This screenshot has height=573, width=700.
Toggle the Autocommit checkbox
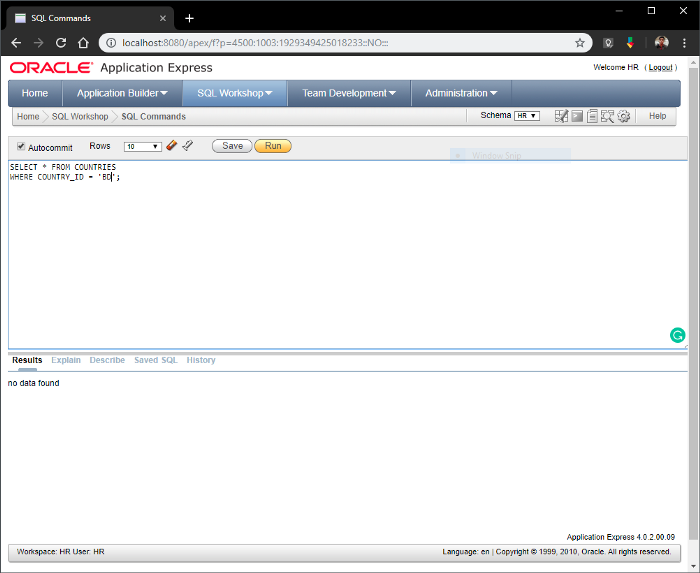[x=21, y=146]
